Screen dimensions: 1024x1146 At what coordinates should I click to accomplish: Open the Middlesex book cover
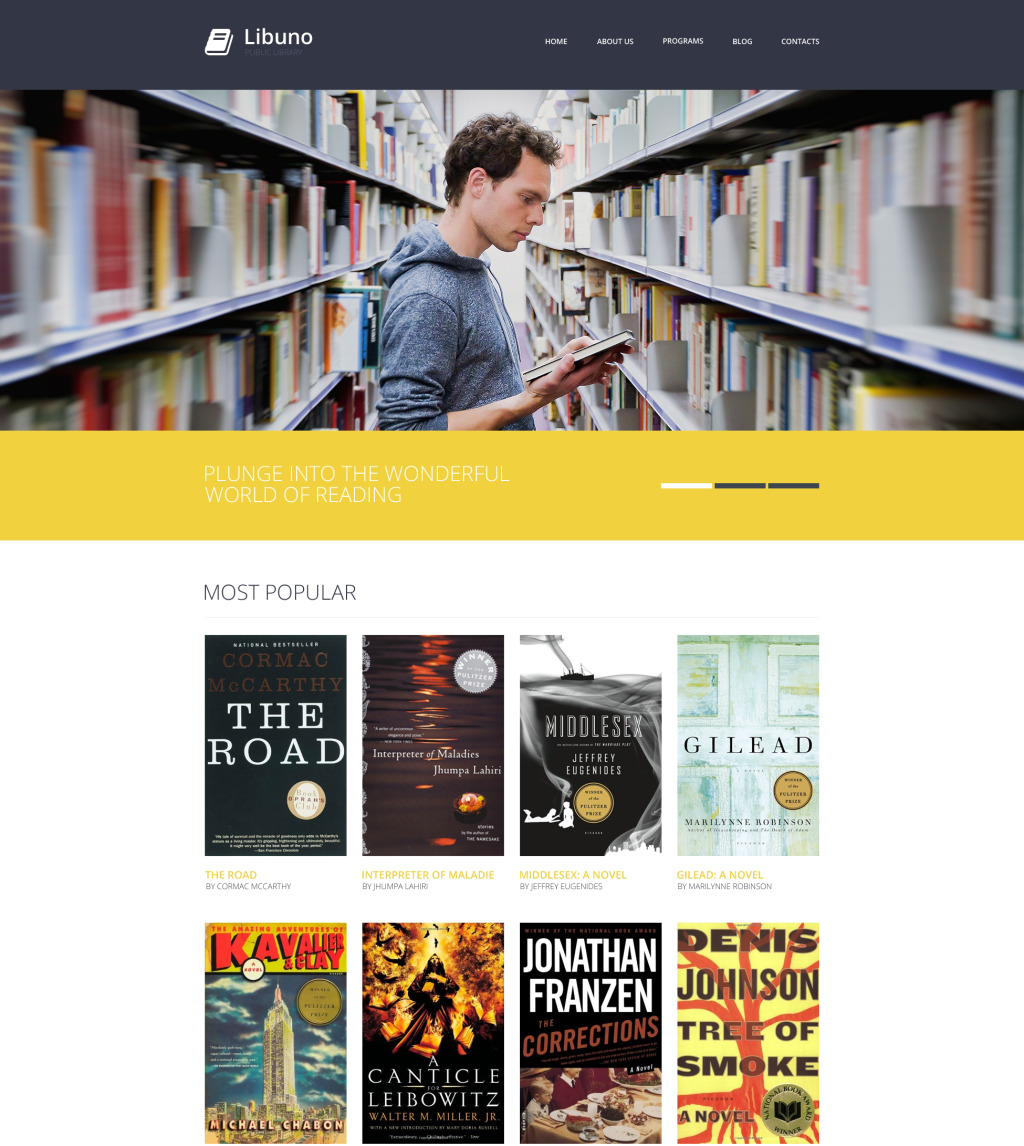point(591,745)
